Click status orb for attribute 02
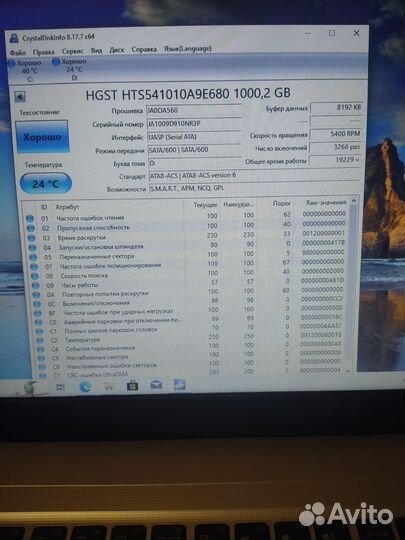 point(31,228)
